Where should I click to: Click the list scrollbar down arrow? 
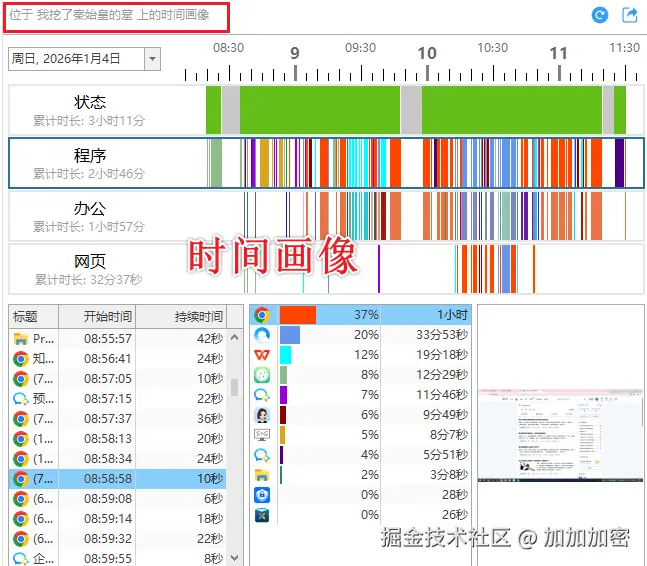coord(234,558)
